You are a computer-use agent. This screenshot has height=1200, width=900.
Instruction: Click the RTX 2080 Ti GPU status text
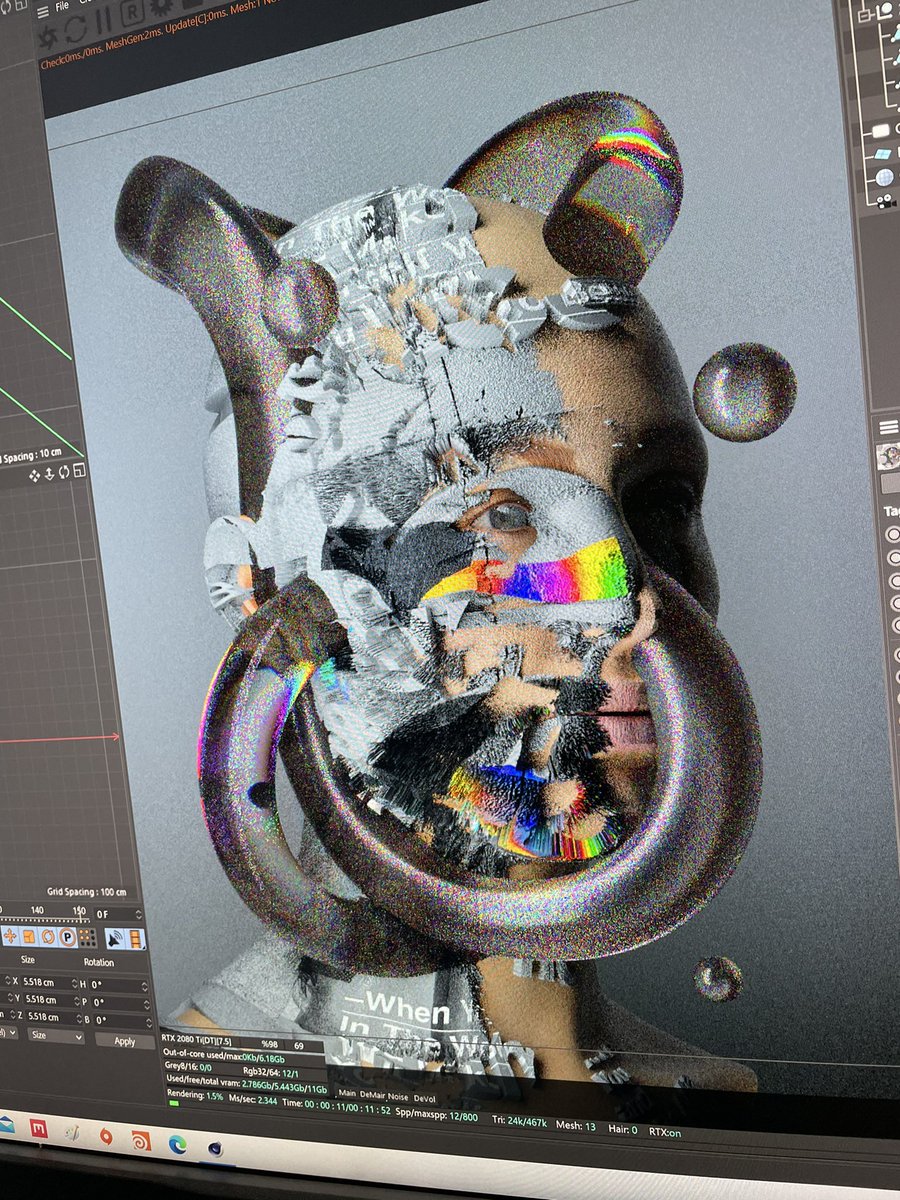click(x=196, y=1041)
